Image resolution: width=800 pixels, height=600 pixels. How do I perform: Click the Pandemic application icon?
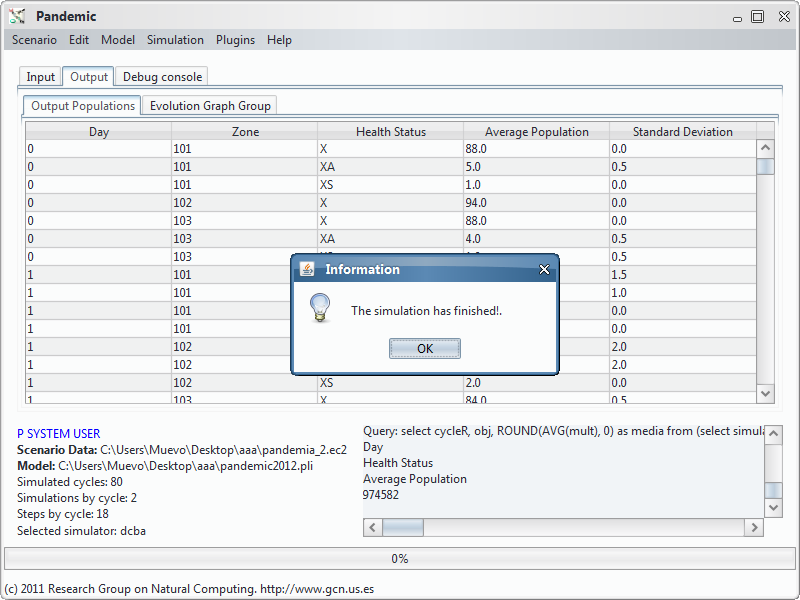(17, 16)
